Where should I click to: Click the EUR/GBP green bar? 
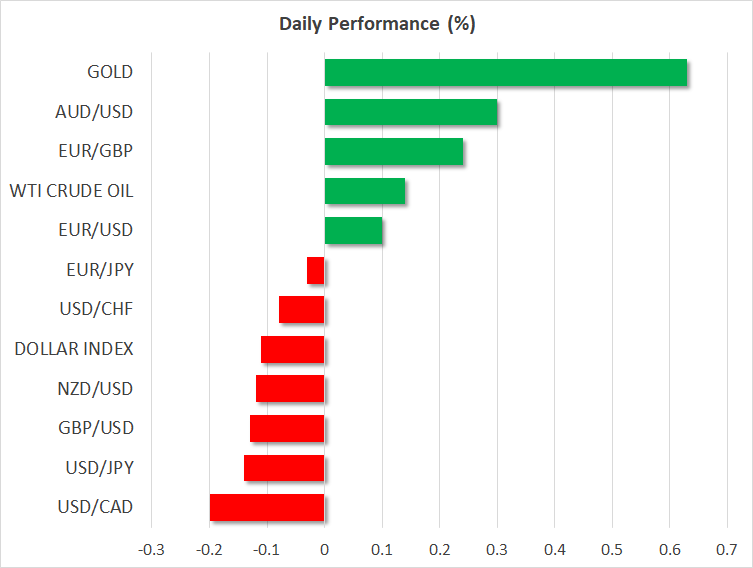[x=394, y=152]
